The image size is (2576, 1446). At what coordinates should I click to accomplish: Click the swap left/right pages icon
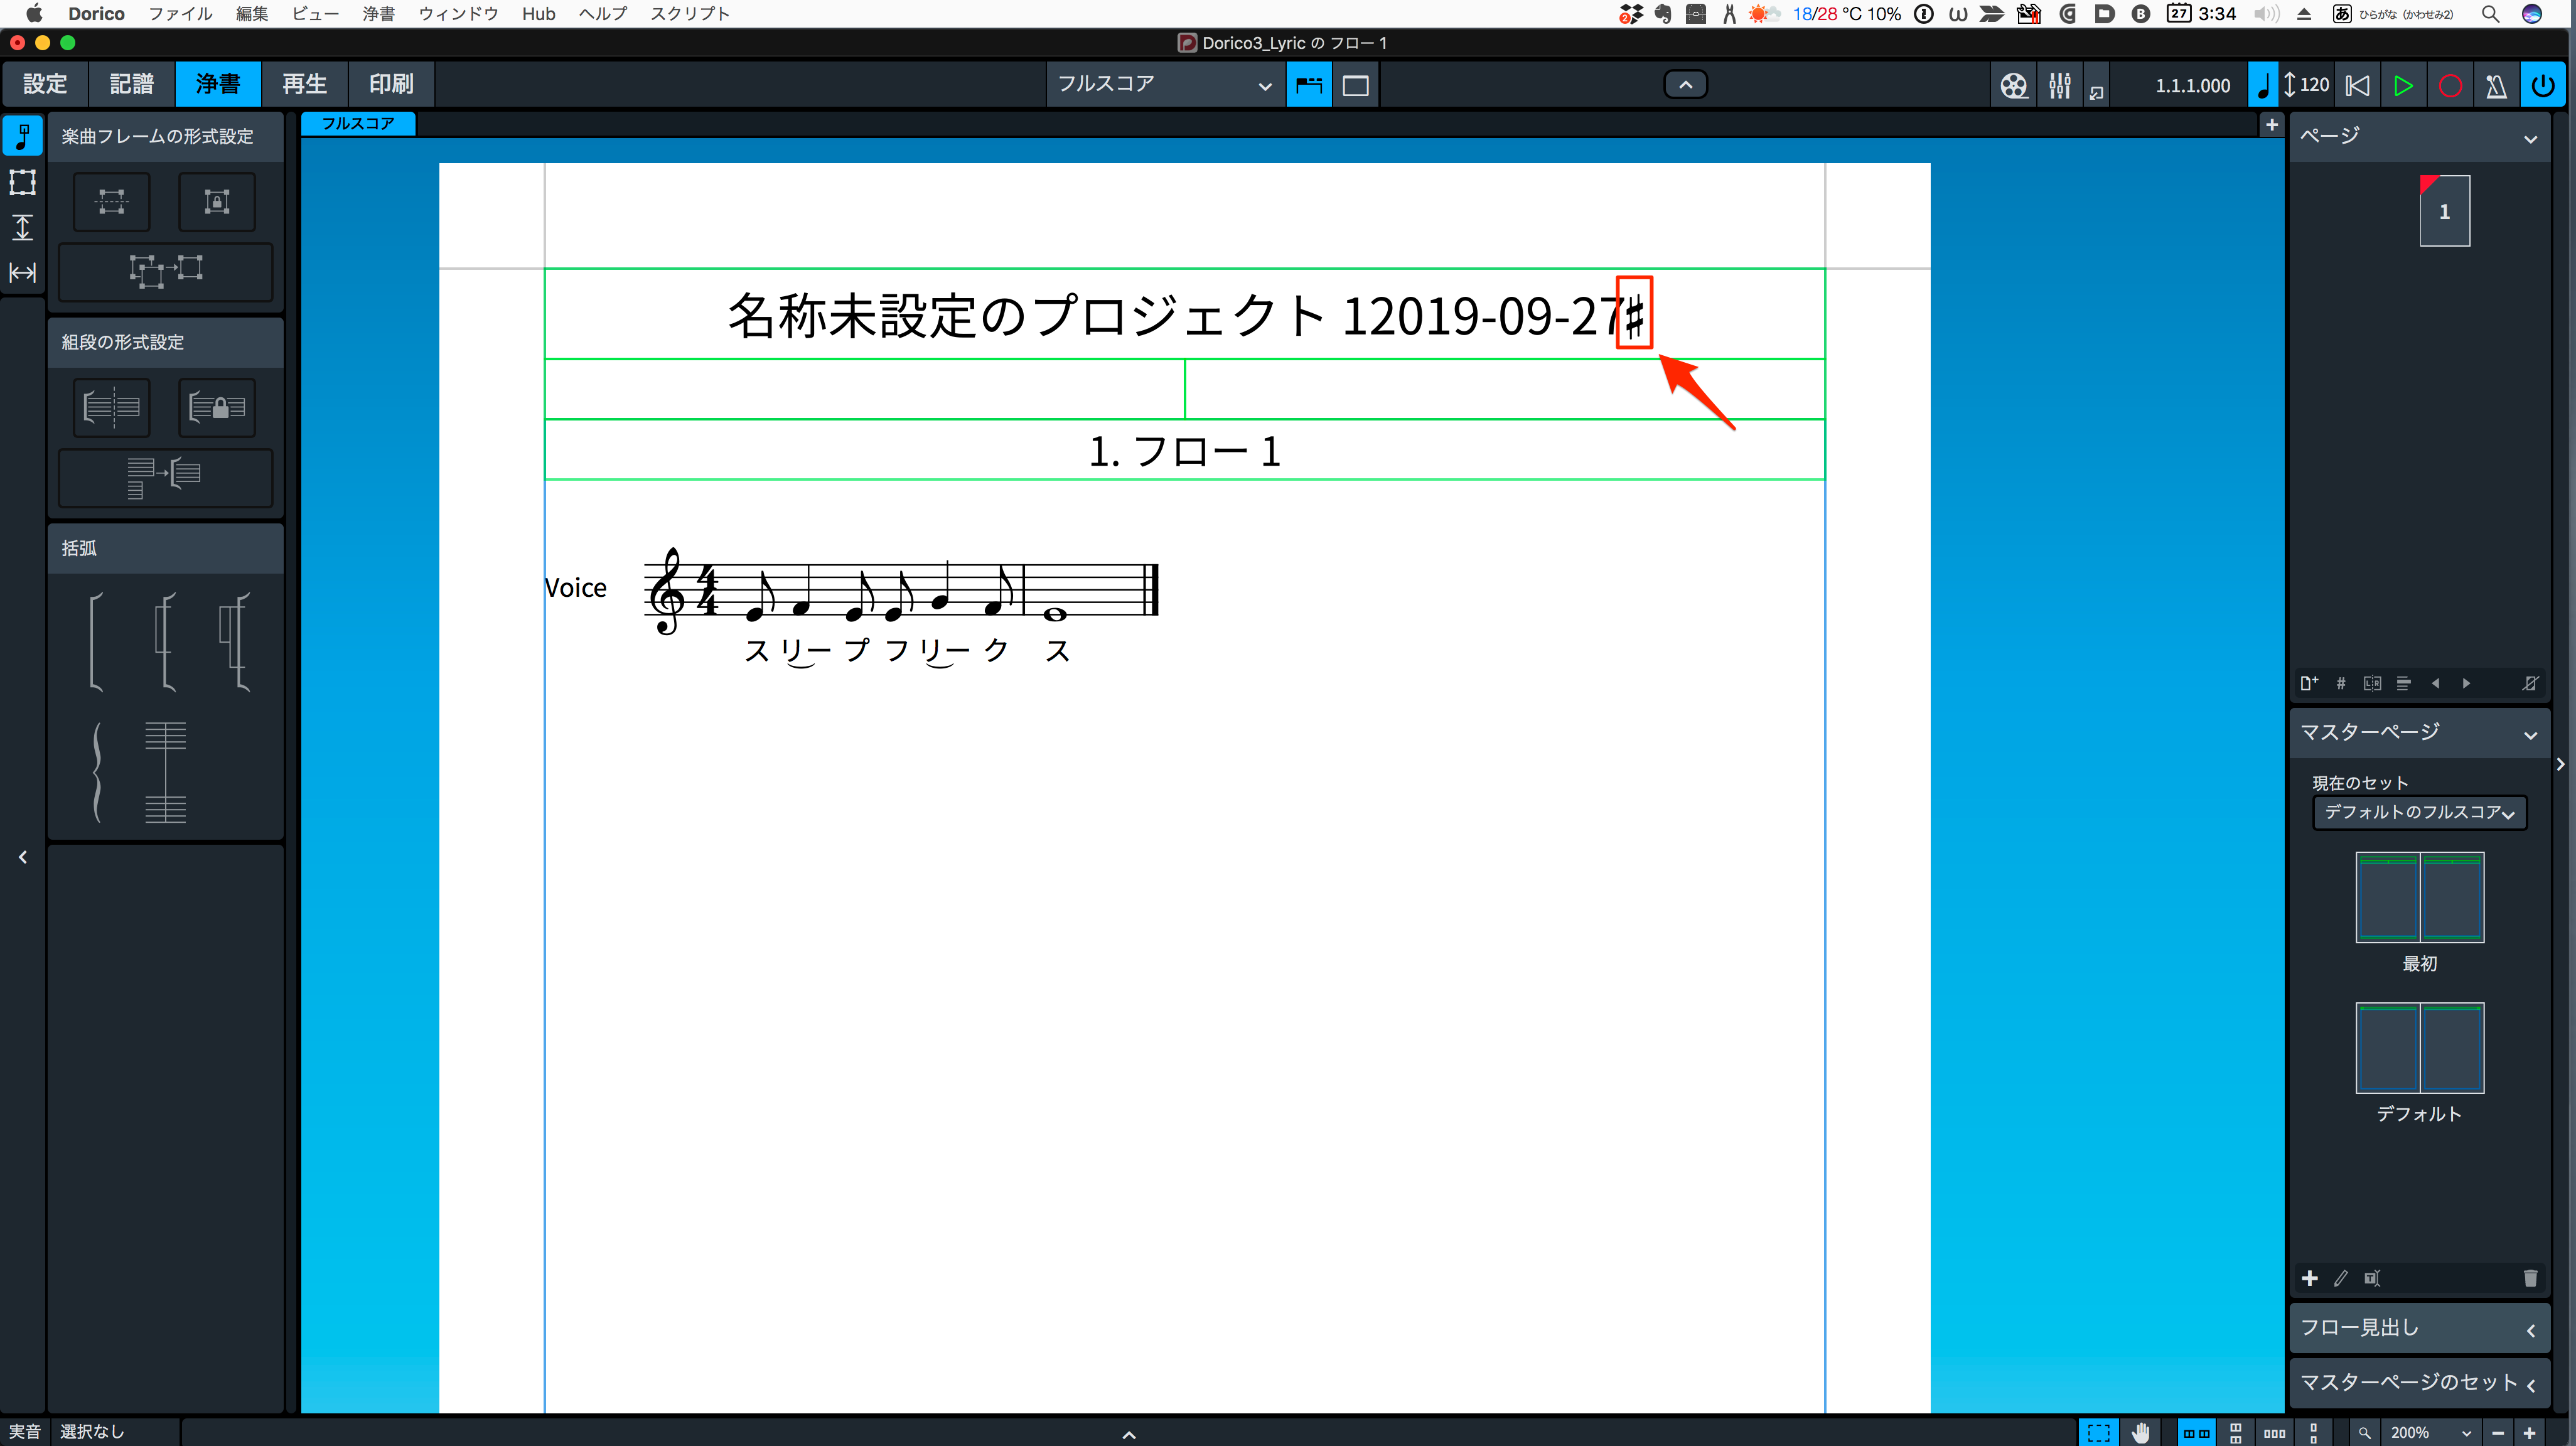(2372, 684)
